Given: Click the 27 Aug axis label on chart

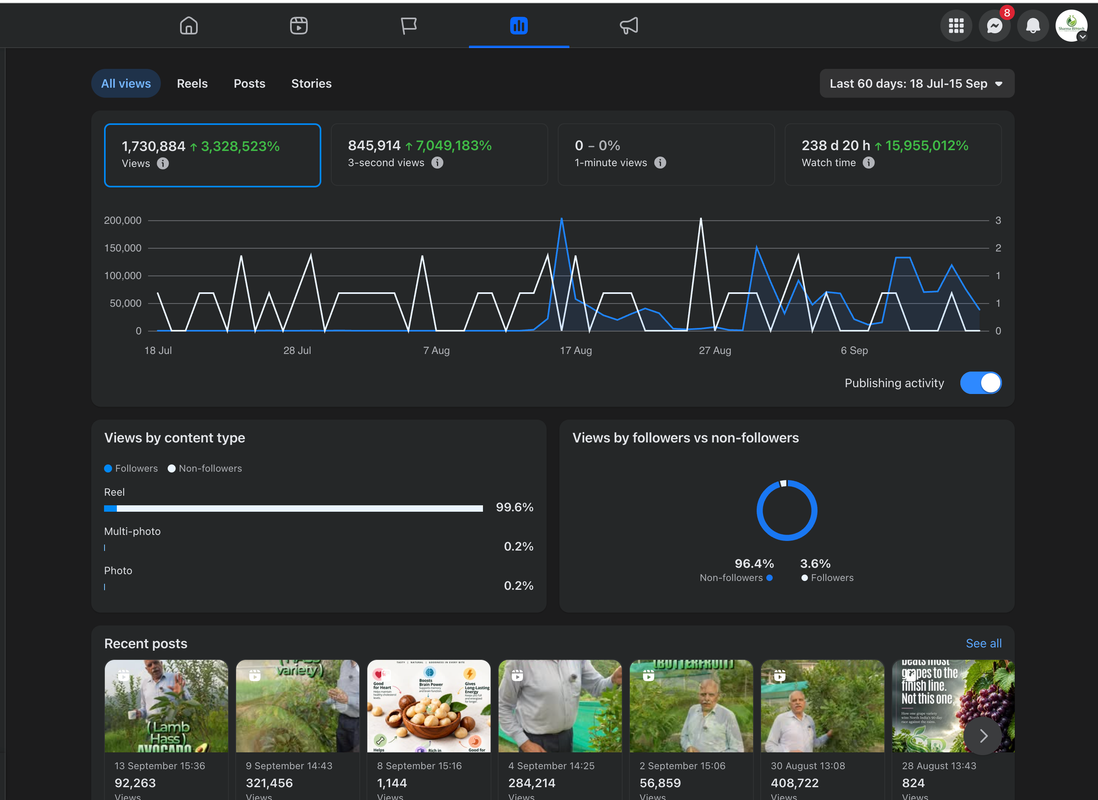Looking at the screenshot, I should [x=715, y=350].
